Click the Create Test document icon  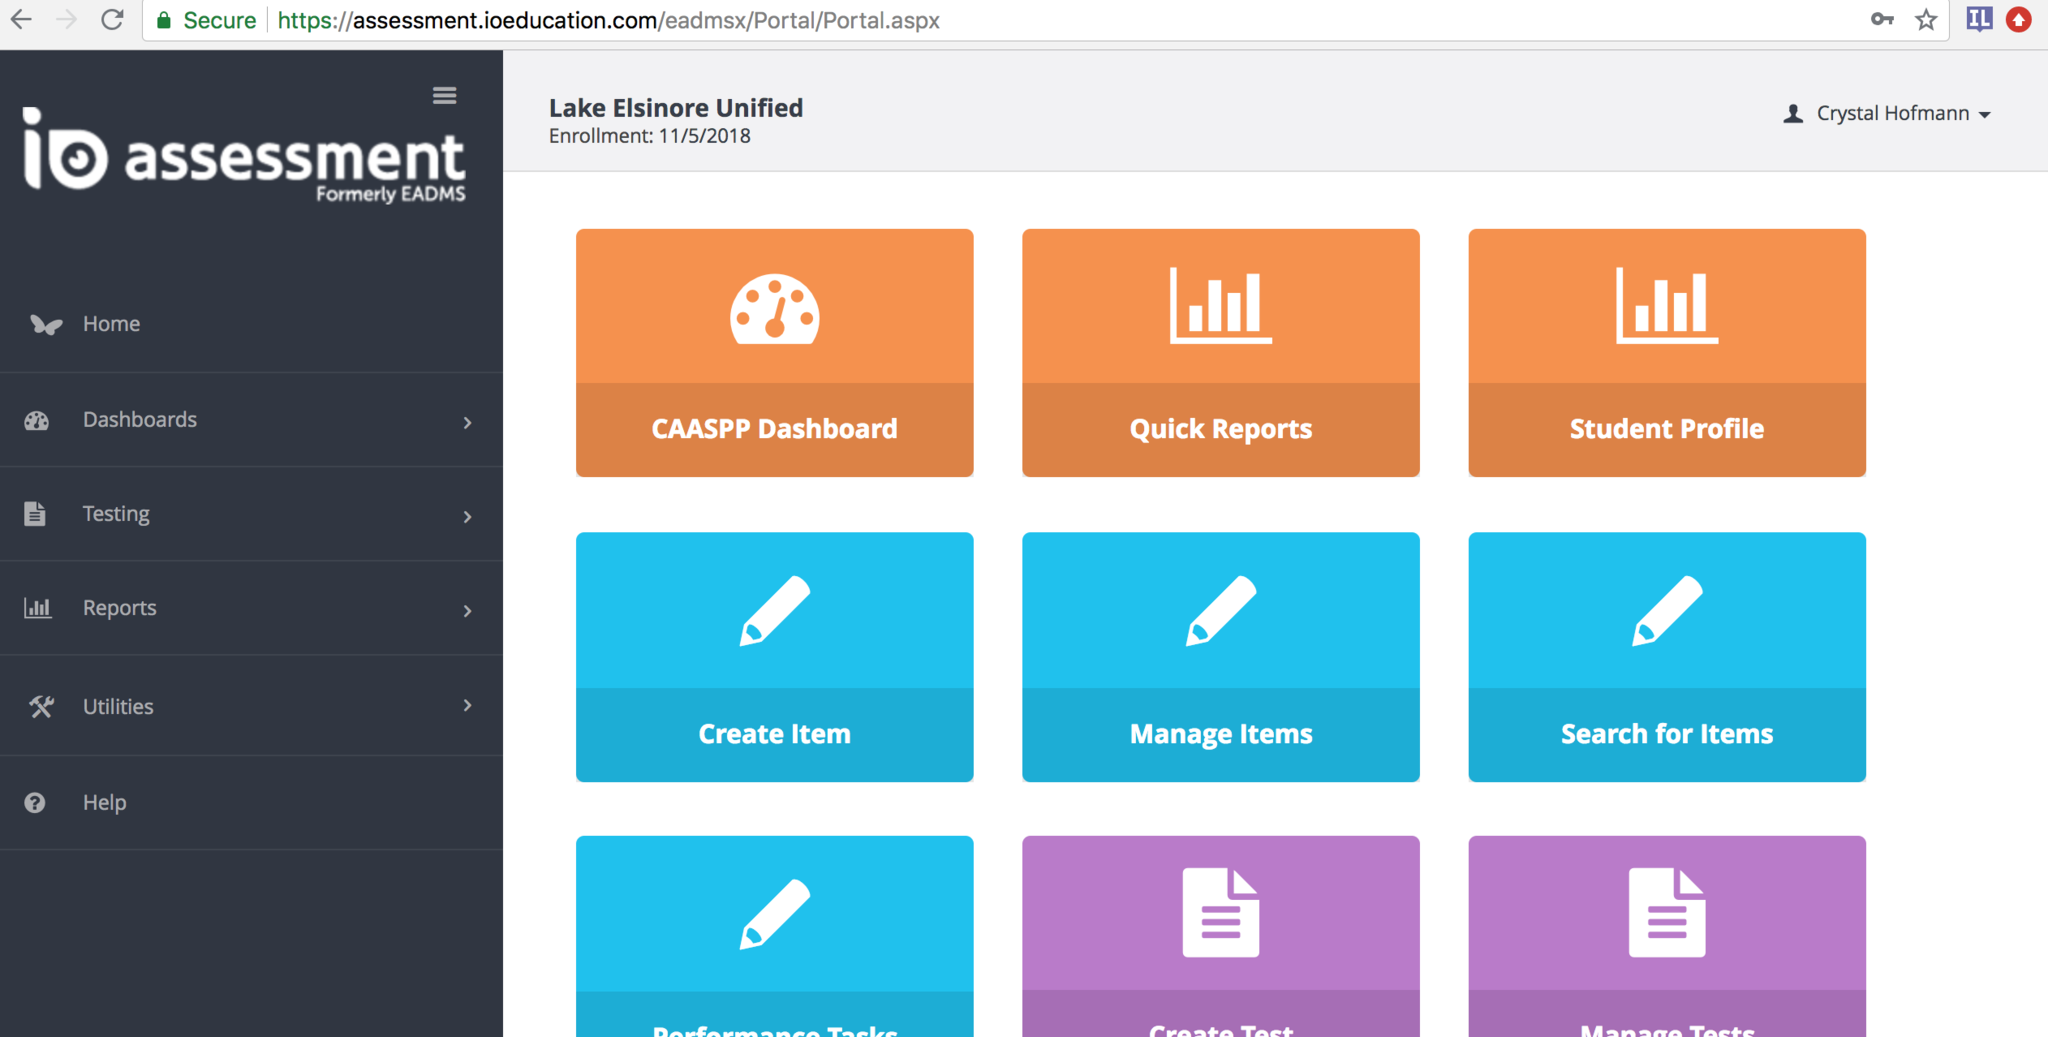click(x=1220, y=912)
